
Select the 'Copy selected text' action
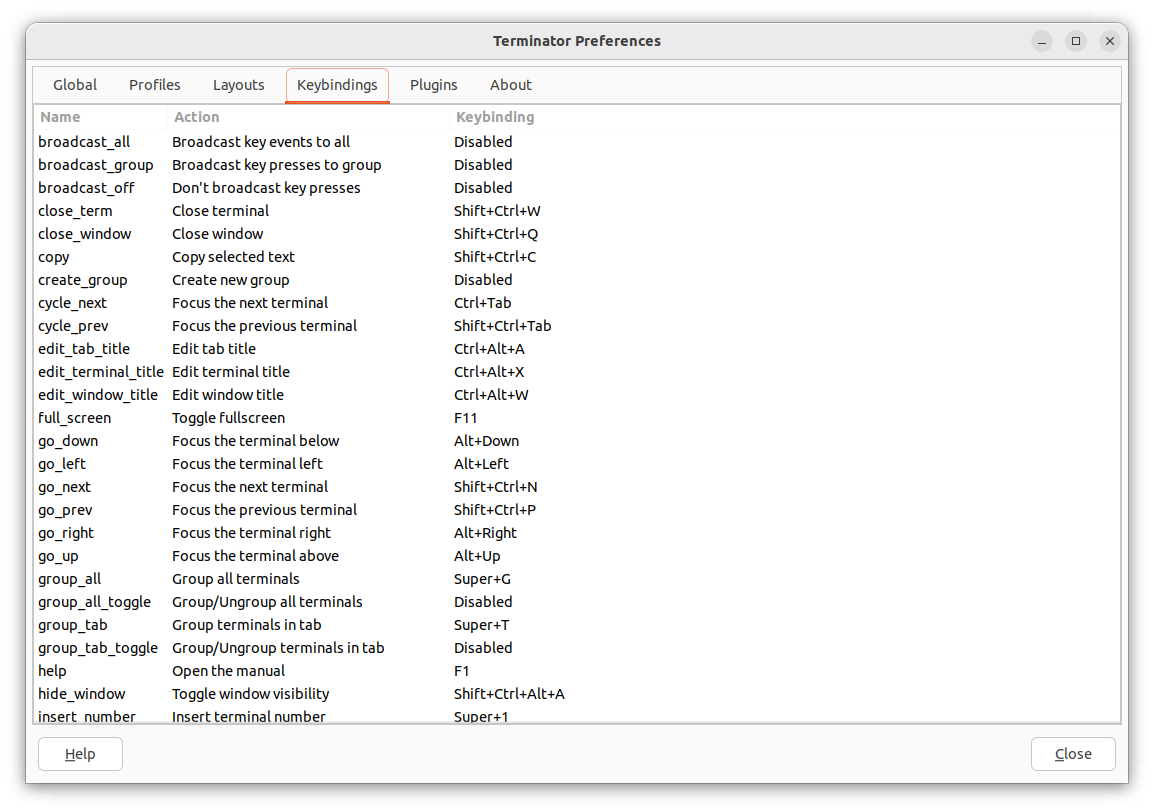[x=233, y=257]
